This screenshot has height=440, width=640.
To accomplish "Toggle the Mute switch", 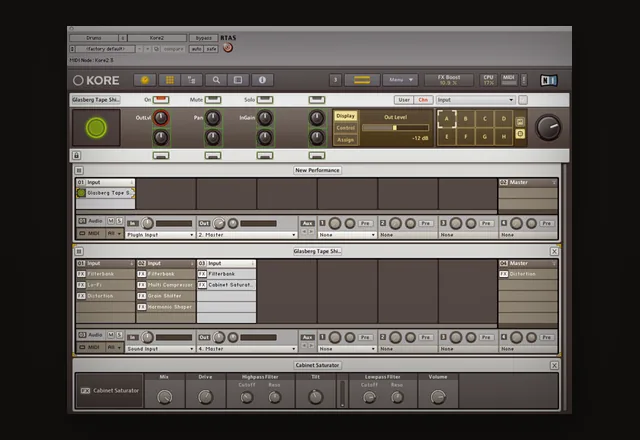I will coord(213,100).
